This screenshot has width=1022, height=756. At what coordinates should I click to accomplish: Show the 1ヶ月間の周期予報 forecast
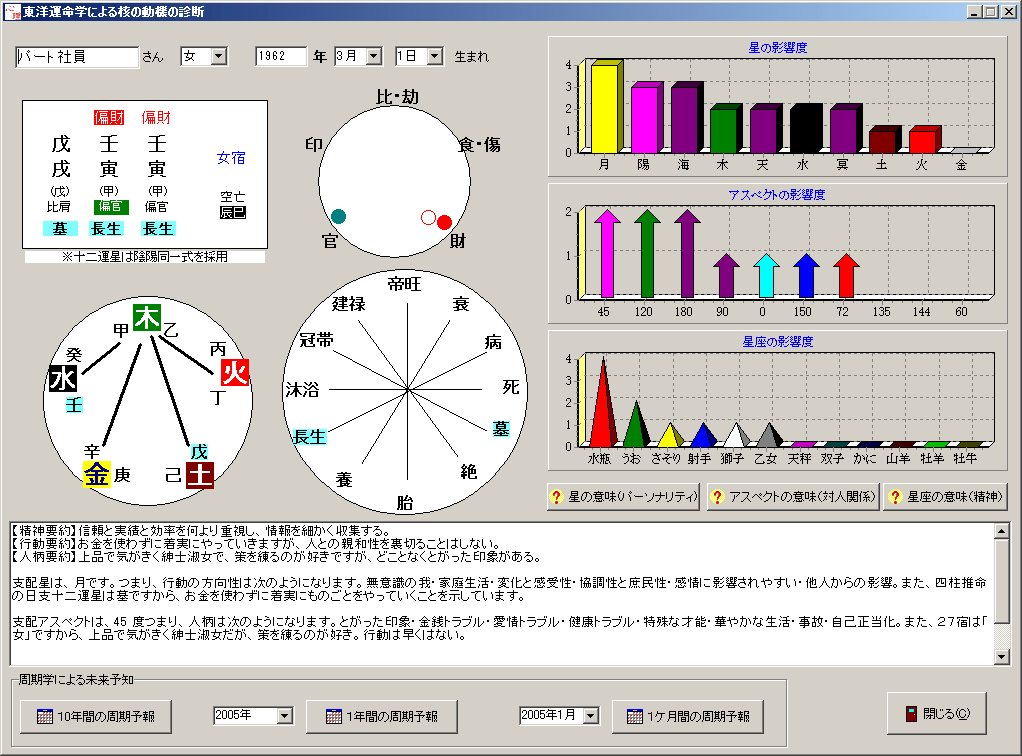[x=688, y=716]
